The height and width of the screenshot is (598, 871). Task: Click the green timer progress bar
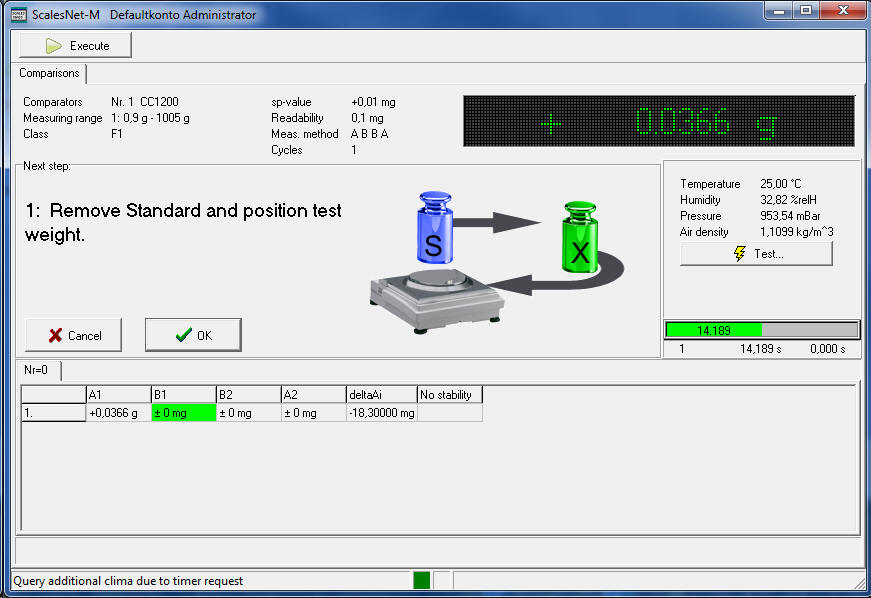click(x=714, y=330)
